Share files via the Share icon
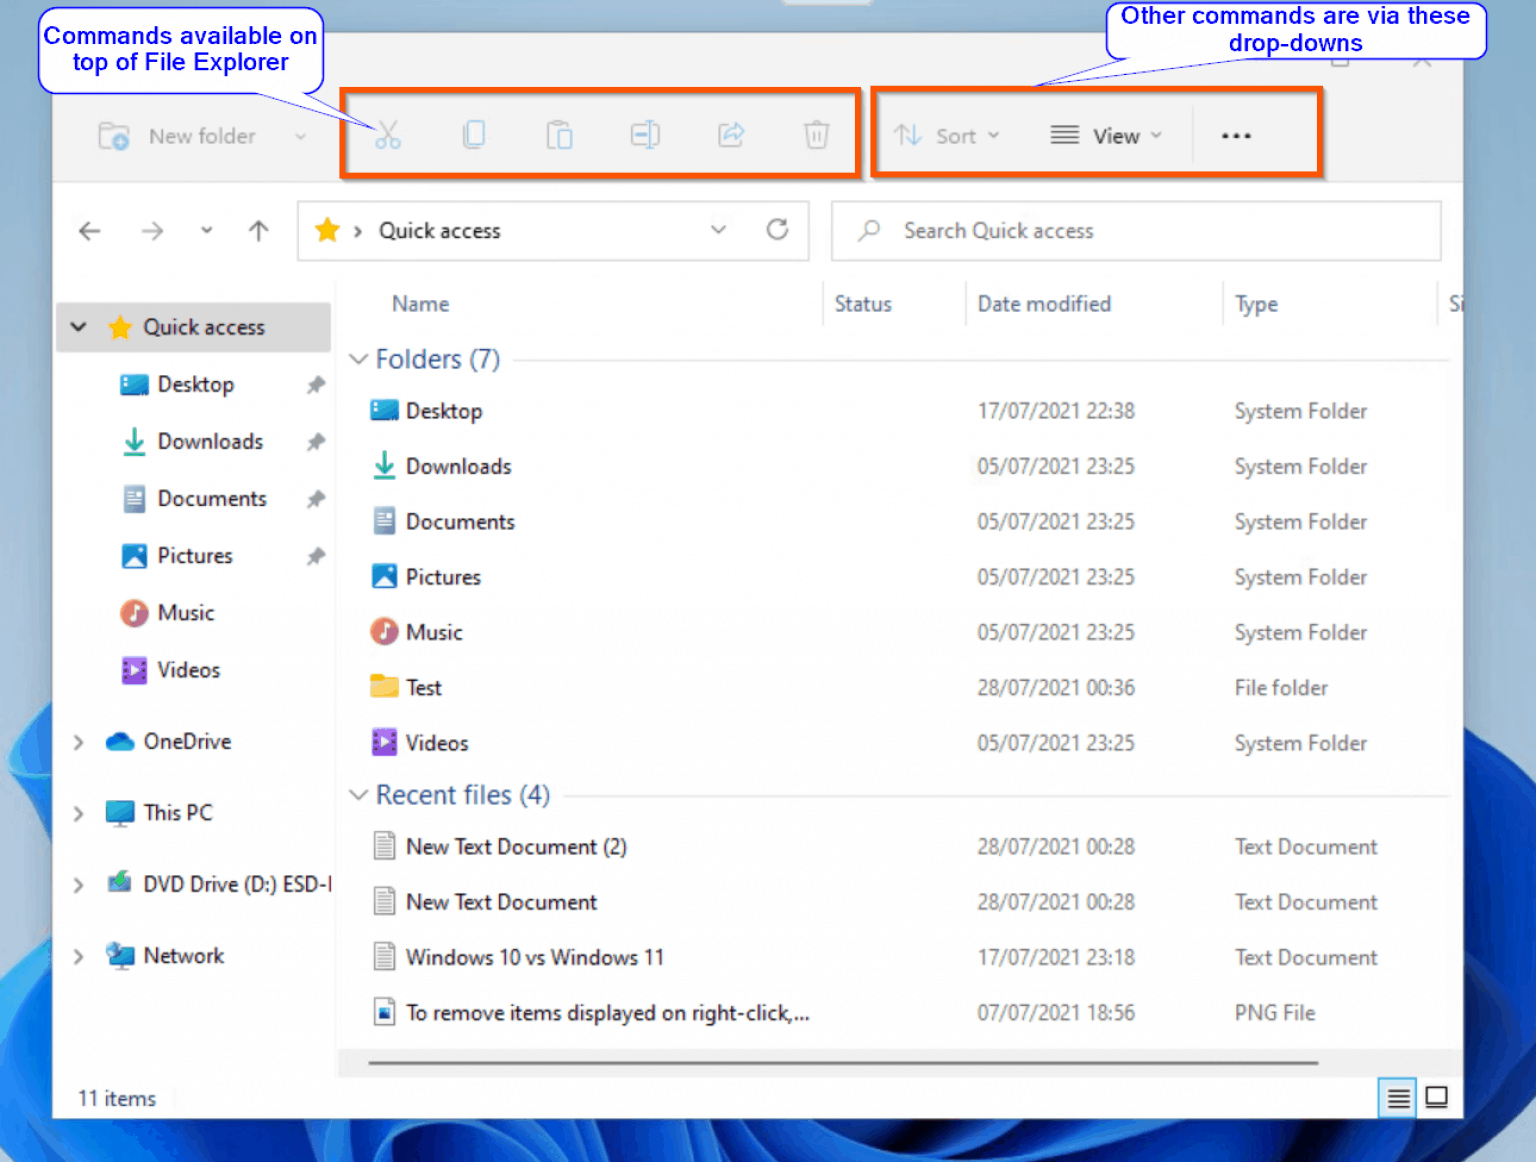 click(731, 135)
